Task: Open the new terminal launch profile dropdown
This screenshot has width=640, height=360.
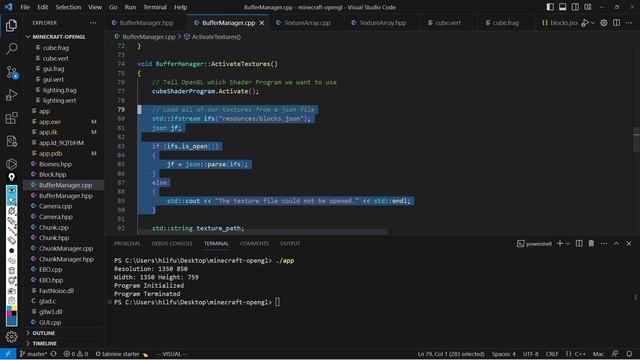Action: coord(567,244)
